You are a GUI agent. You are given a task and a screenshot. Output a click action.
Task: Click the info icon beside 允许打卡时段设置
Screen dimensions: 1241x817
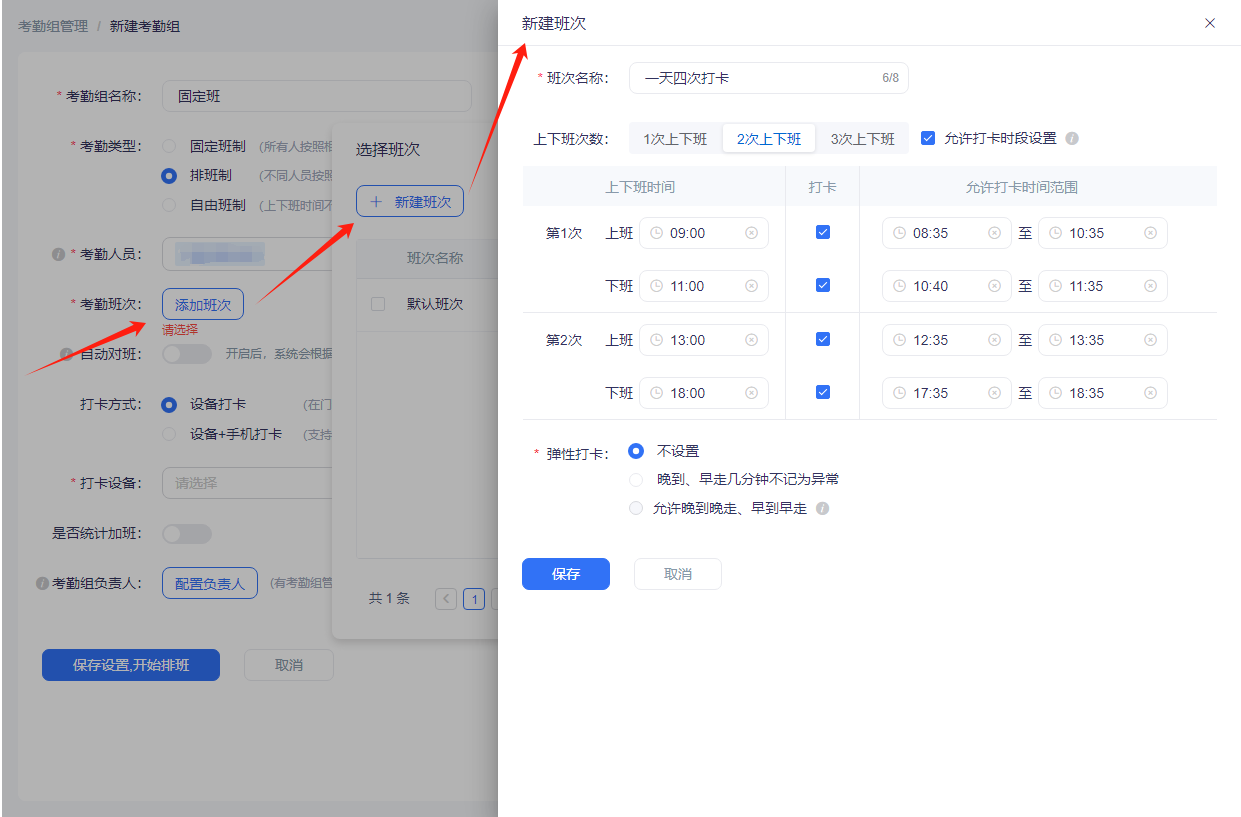tap(1071, 138)
